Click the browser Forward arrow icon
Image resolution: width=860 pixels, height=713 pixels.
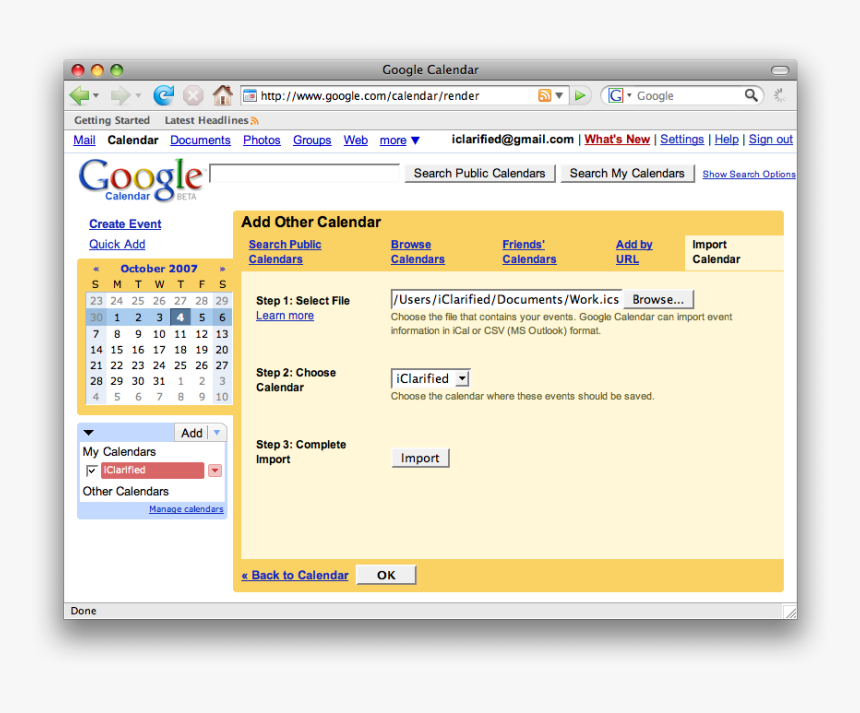(120, 95)
